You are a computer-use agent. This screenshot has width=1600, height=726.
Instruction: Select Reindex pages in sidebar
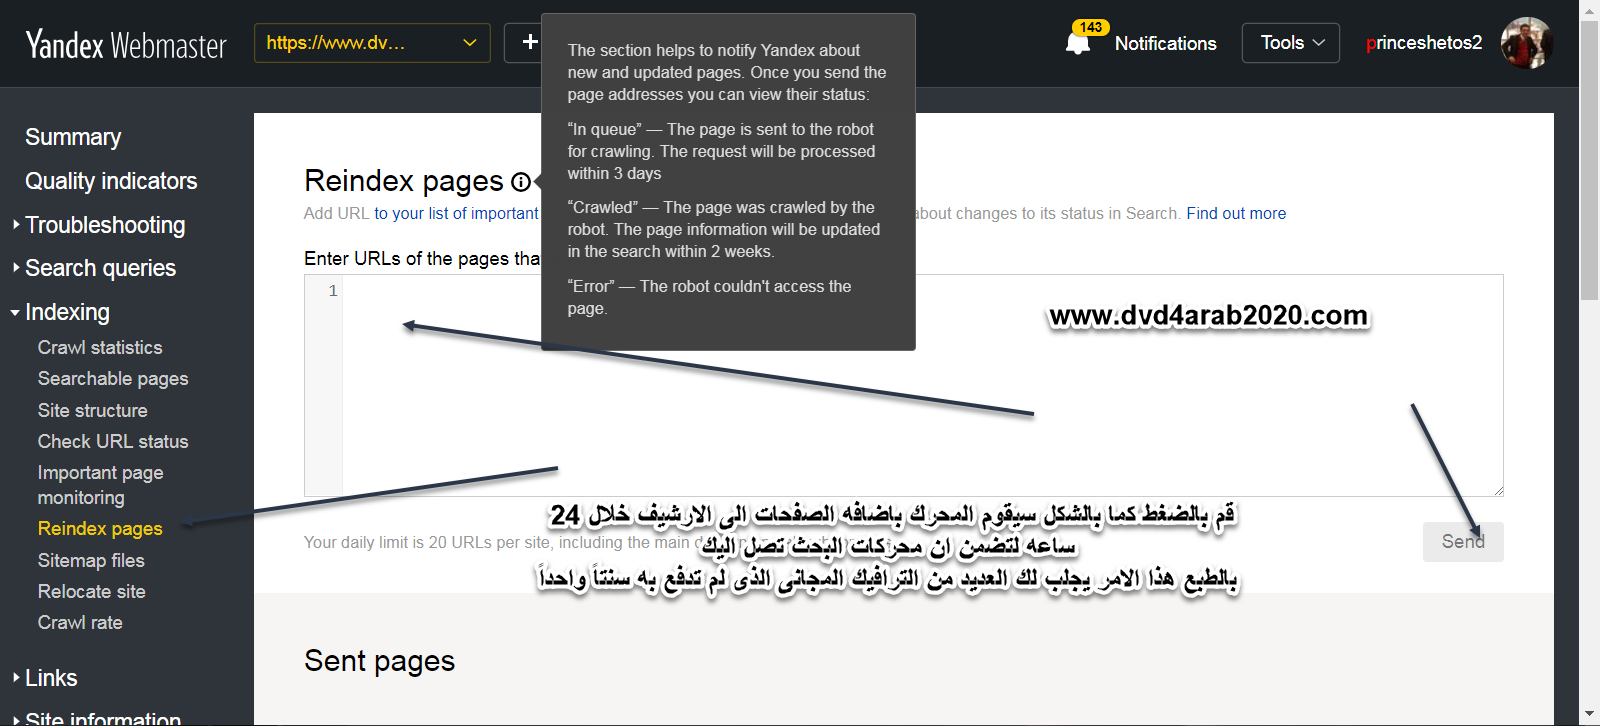click(x=100, y=528)
